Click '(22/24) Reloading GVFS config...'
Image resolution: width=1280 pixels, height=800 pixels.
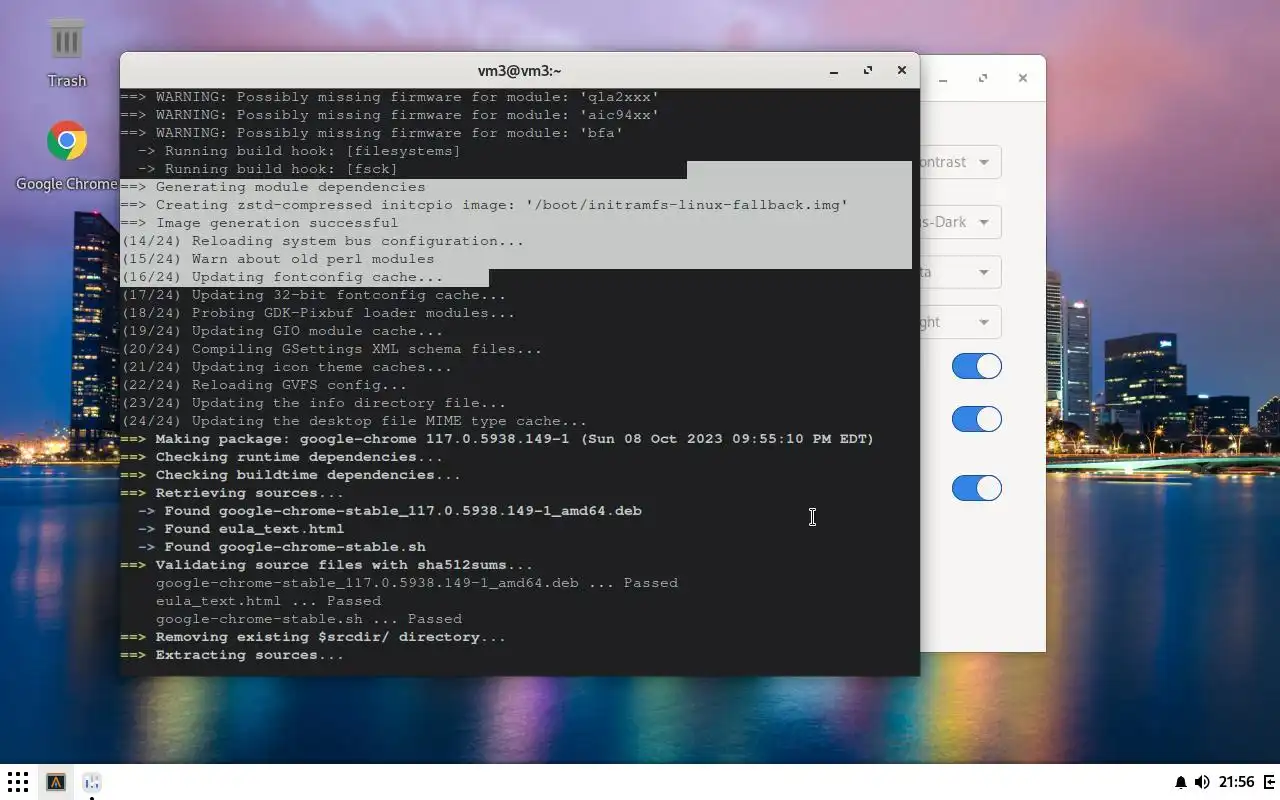pos(264,385)
